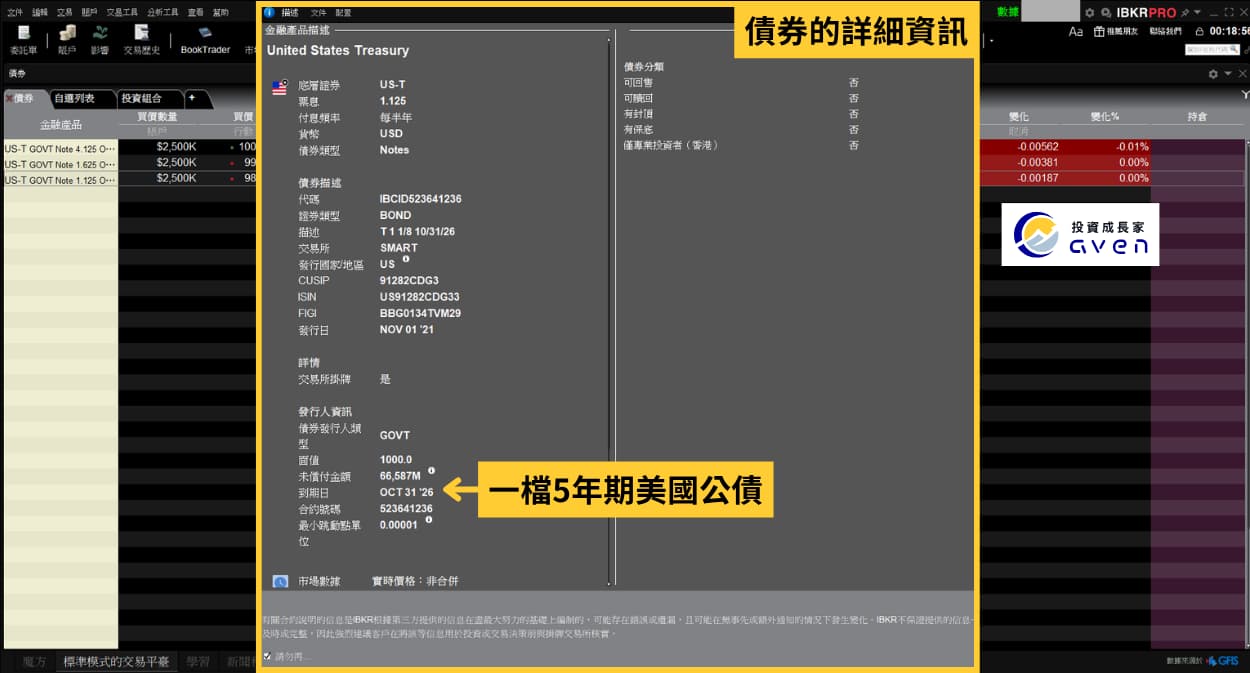
Task: Open the 分析工具 menu
Action: click(x=162, y=12)
